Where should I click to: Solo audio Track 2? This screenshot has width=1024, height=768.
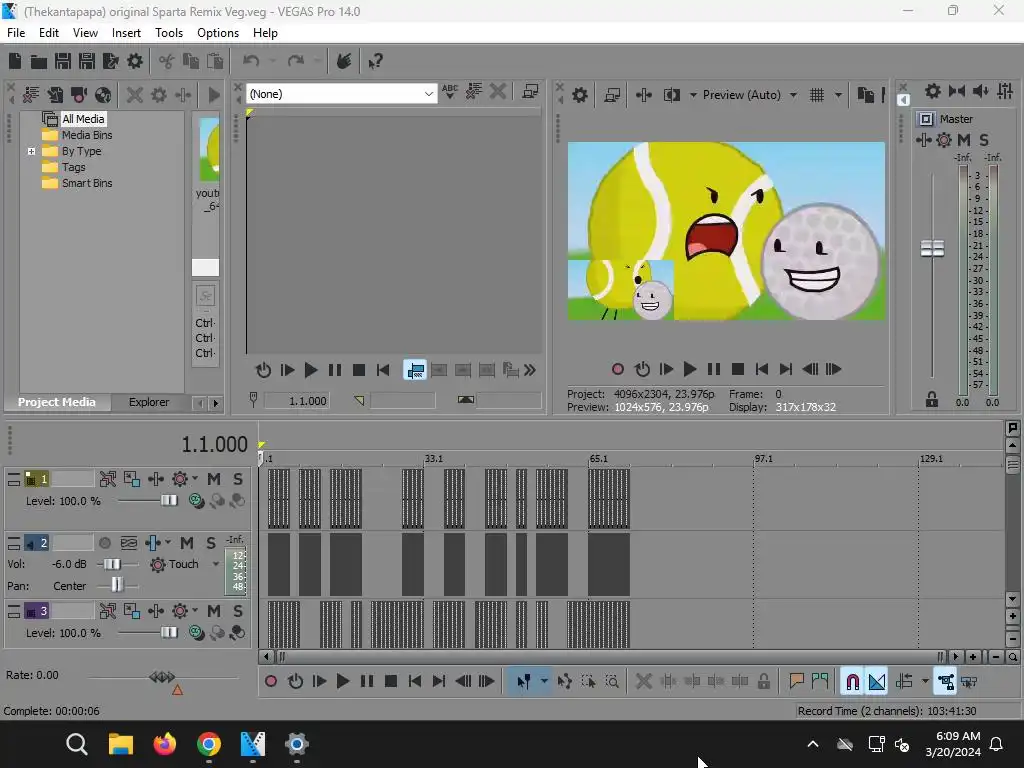tap(211, 543)
